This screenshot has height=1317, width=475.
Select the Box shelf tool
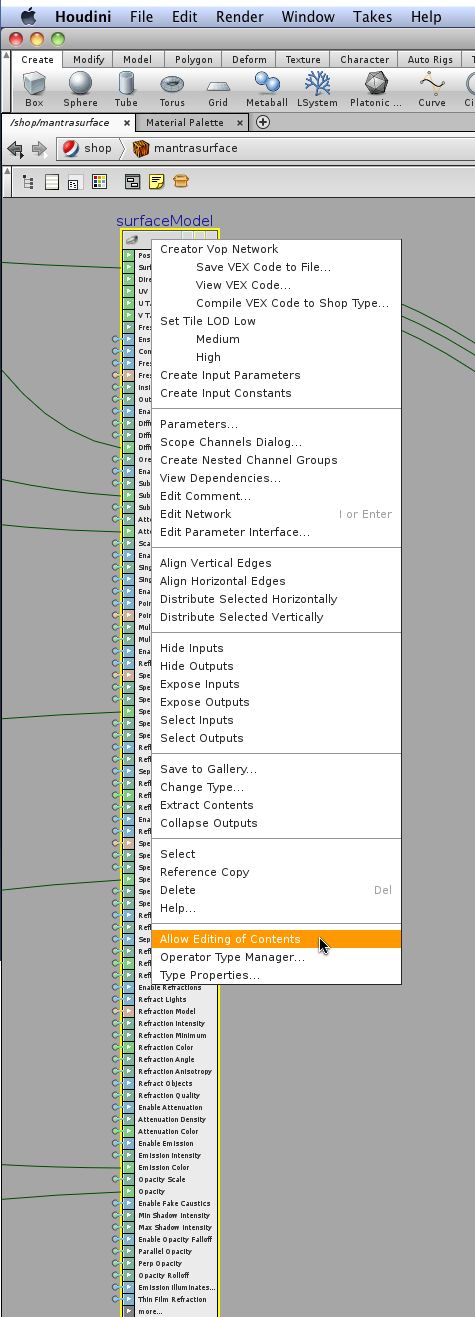34,90
